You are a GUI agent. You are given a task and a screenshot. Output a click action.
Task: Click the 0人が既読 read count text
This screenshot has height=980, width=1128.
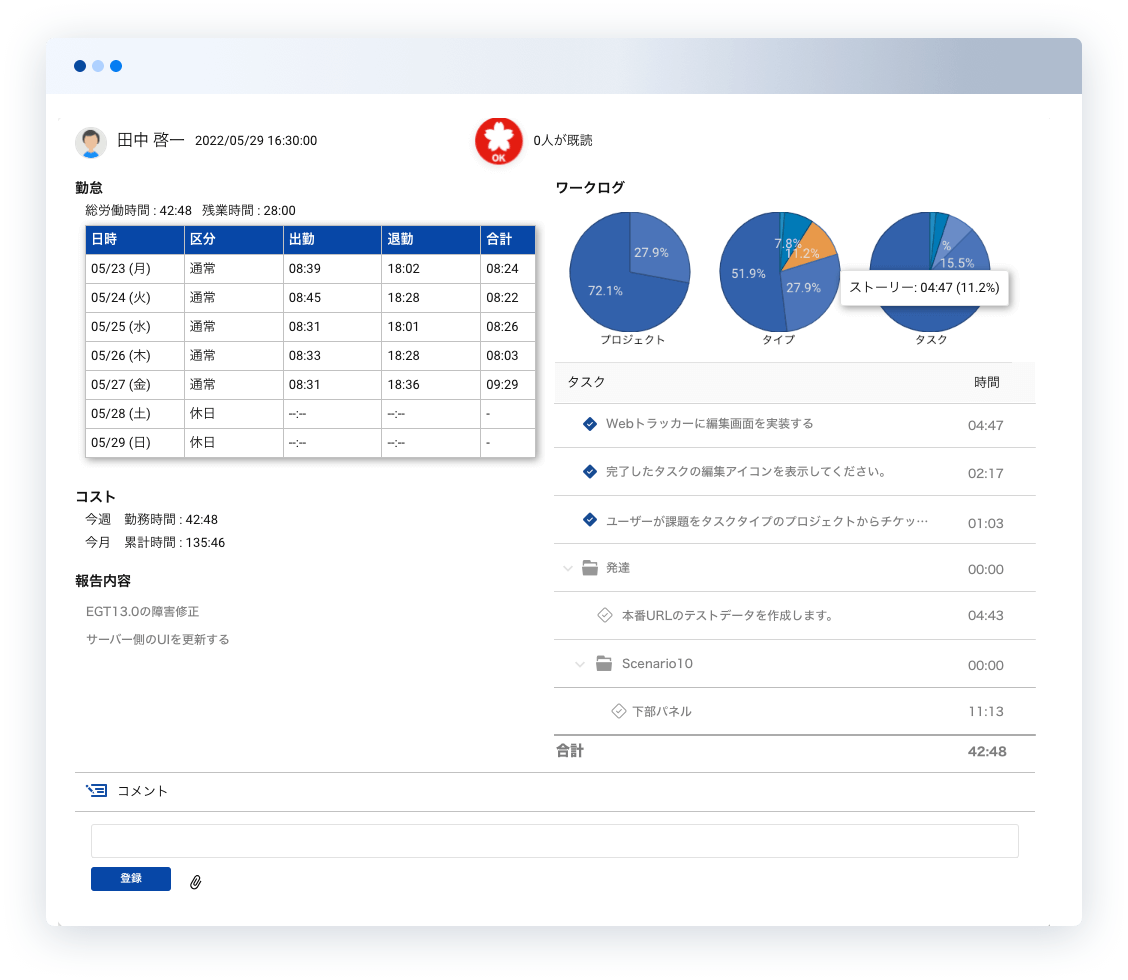coord(563,141)
